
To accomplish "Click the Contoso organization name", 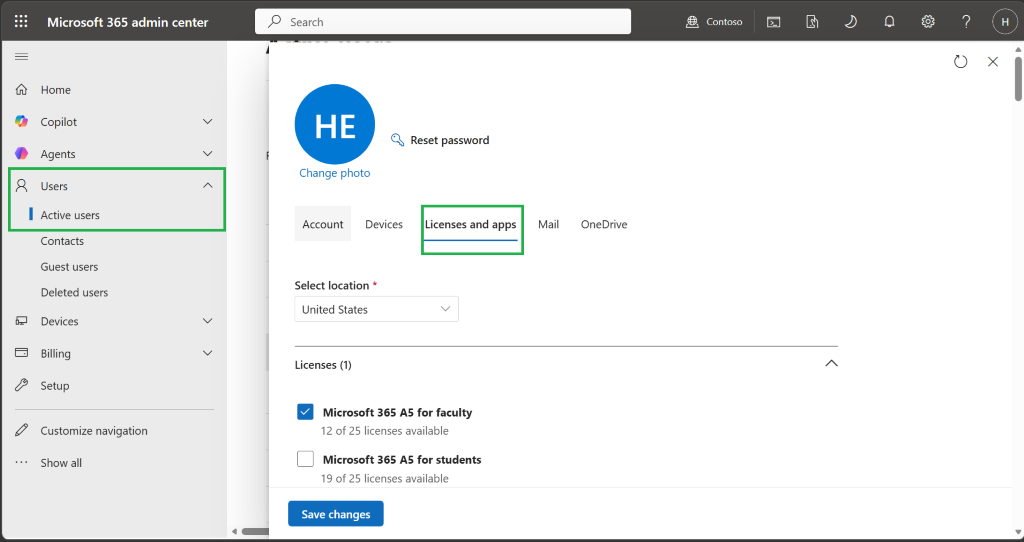I will (x=724, y=22).
